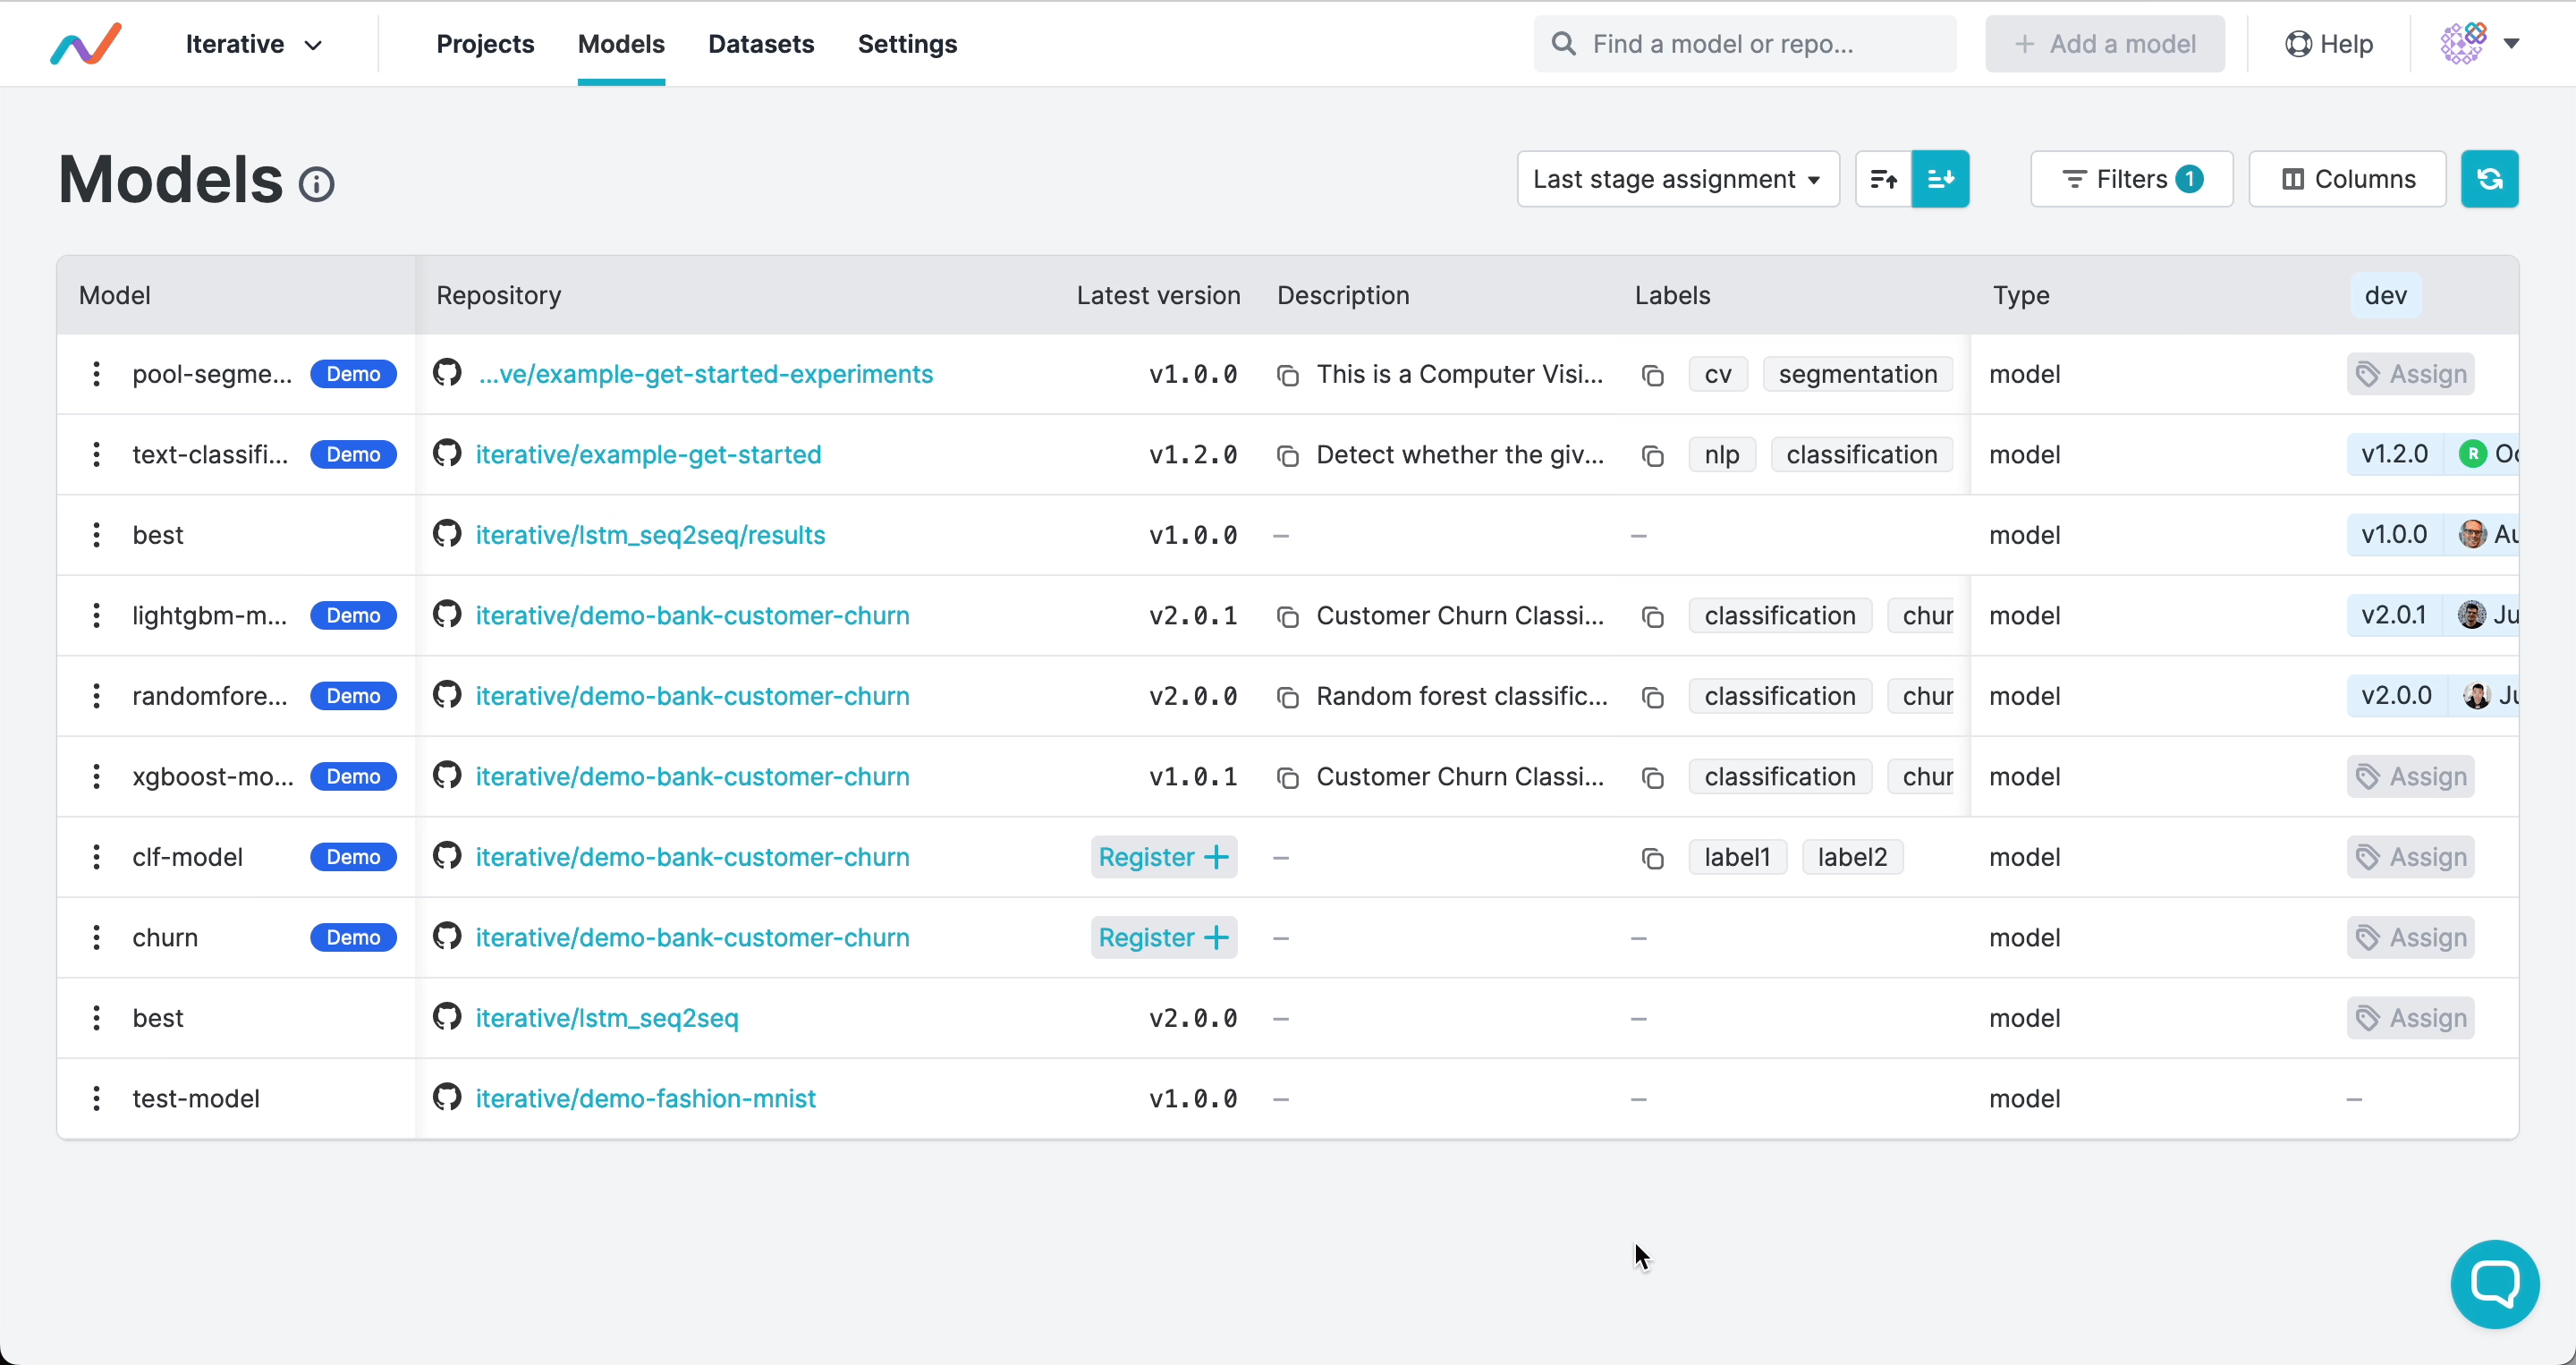The image size is (2576, 1365).
Task: Copy the pool-segme model description
Action: point(1288,375)
